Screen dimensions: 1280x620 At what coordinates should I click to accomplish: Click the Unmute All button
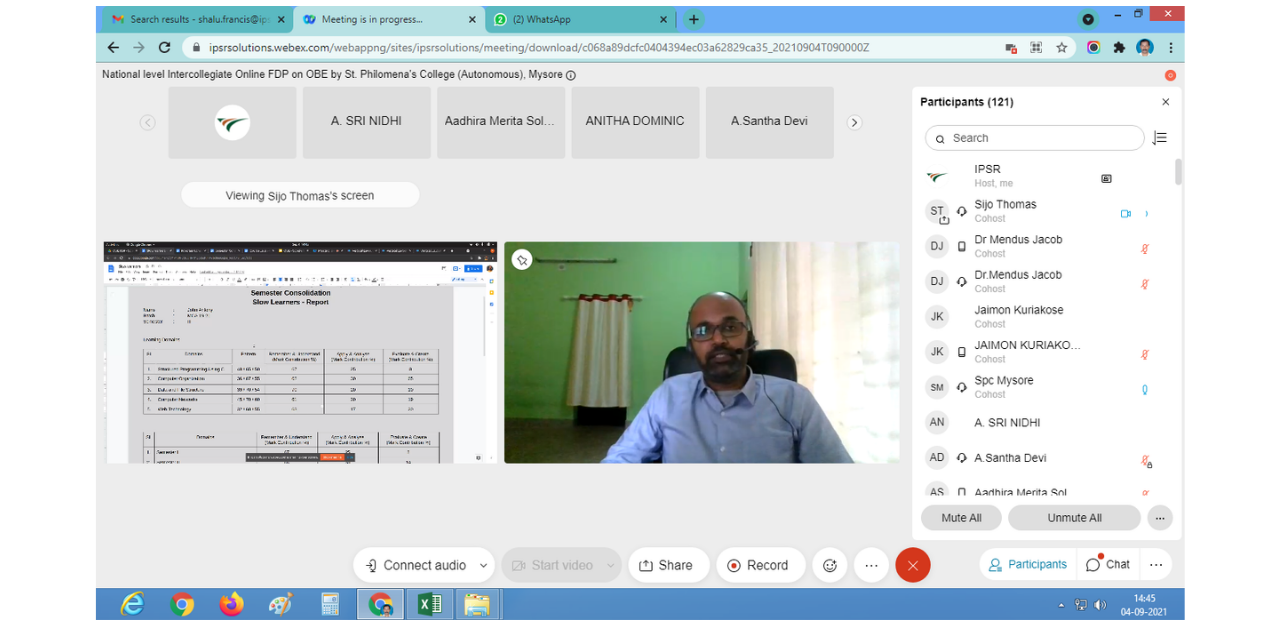pos(1074,518)
